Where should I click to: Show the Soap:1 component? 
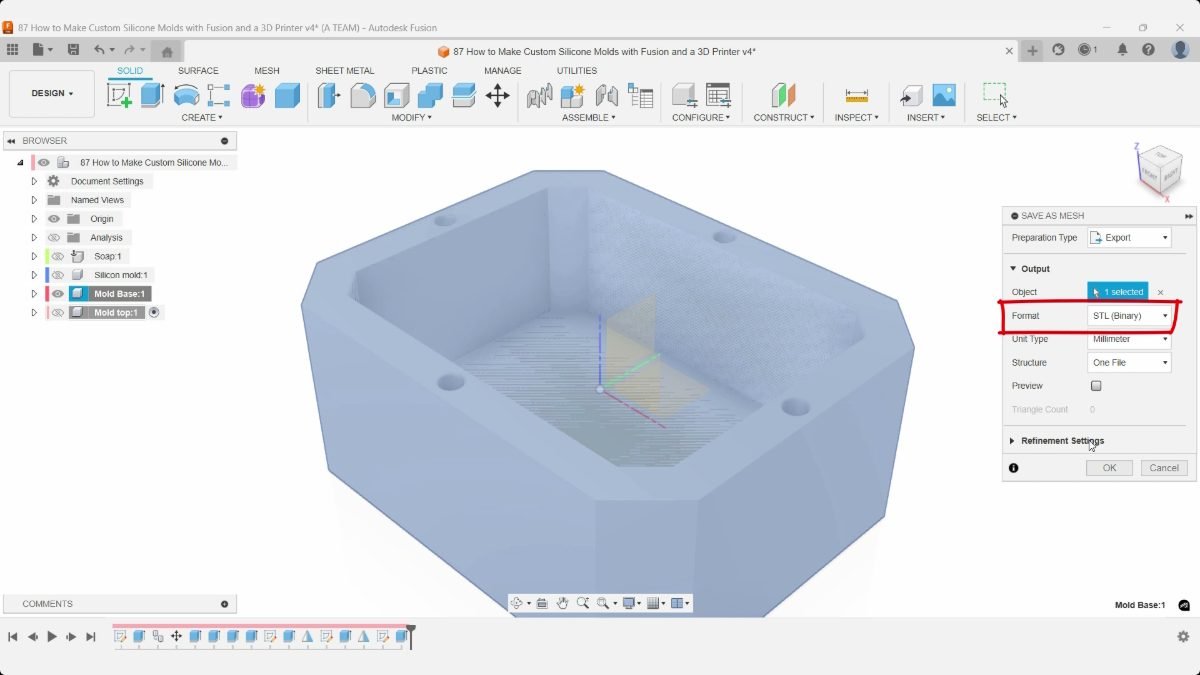[58, 256]
